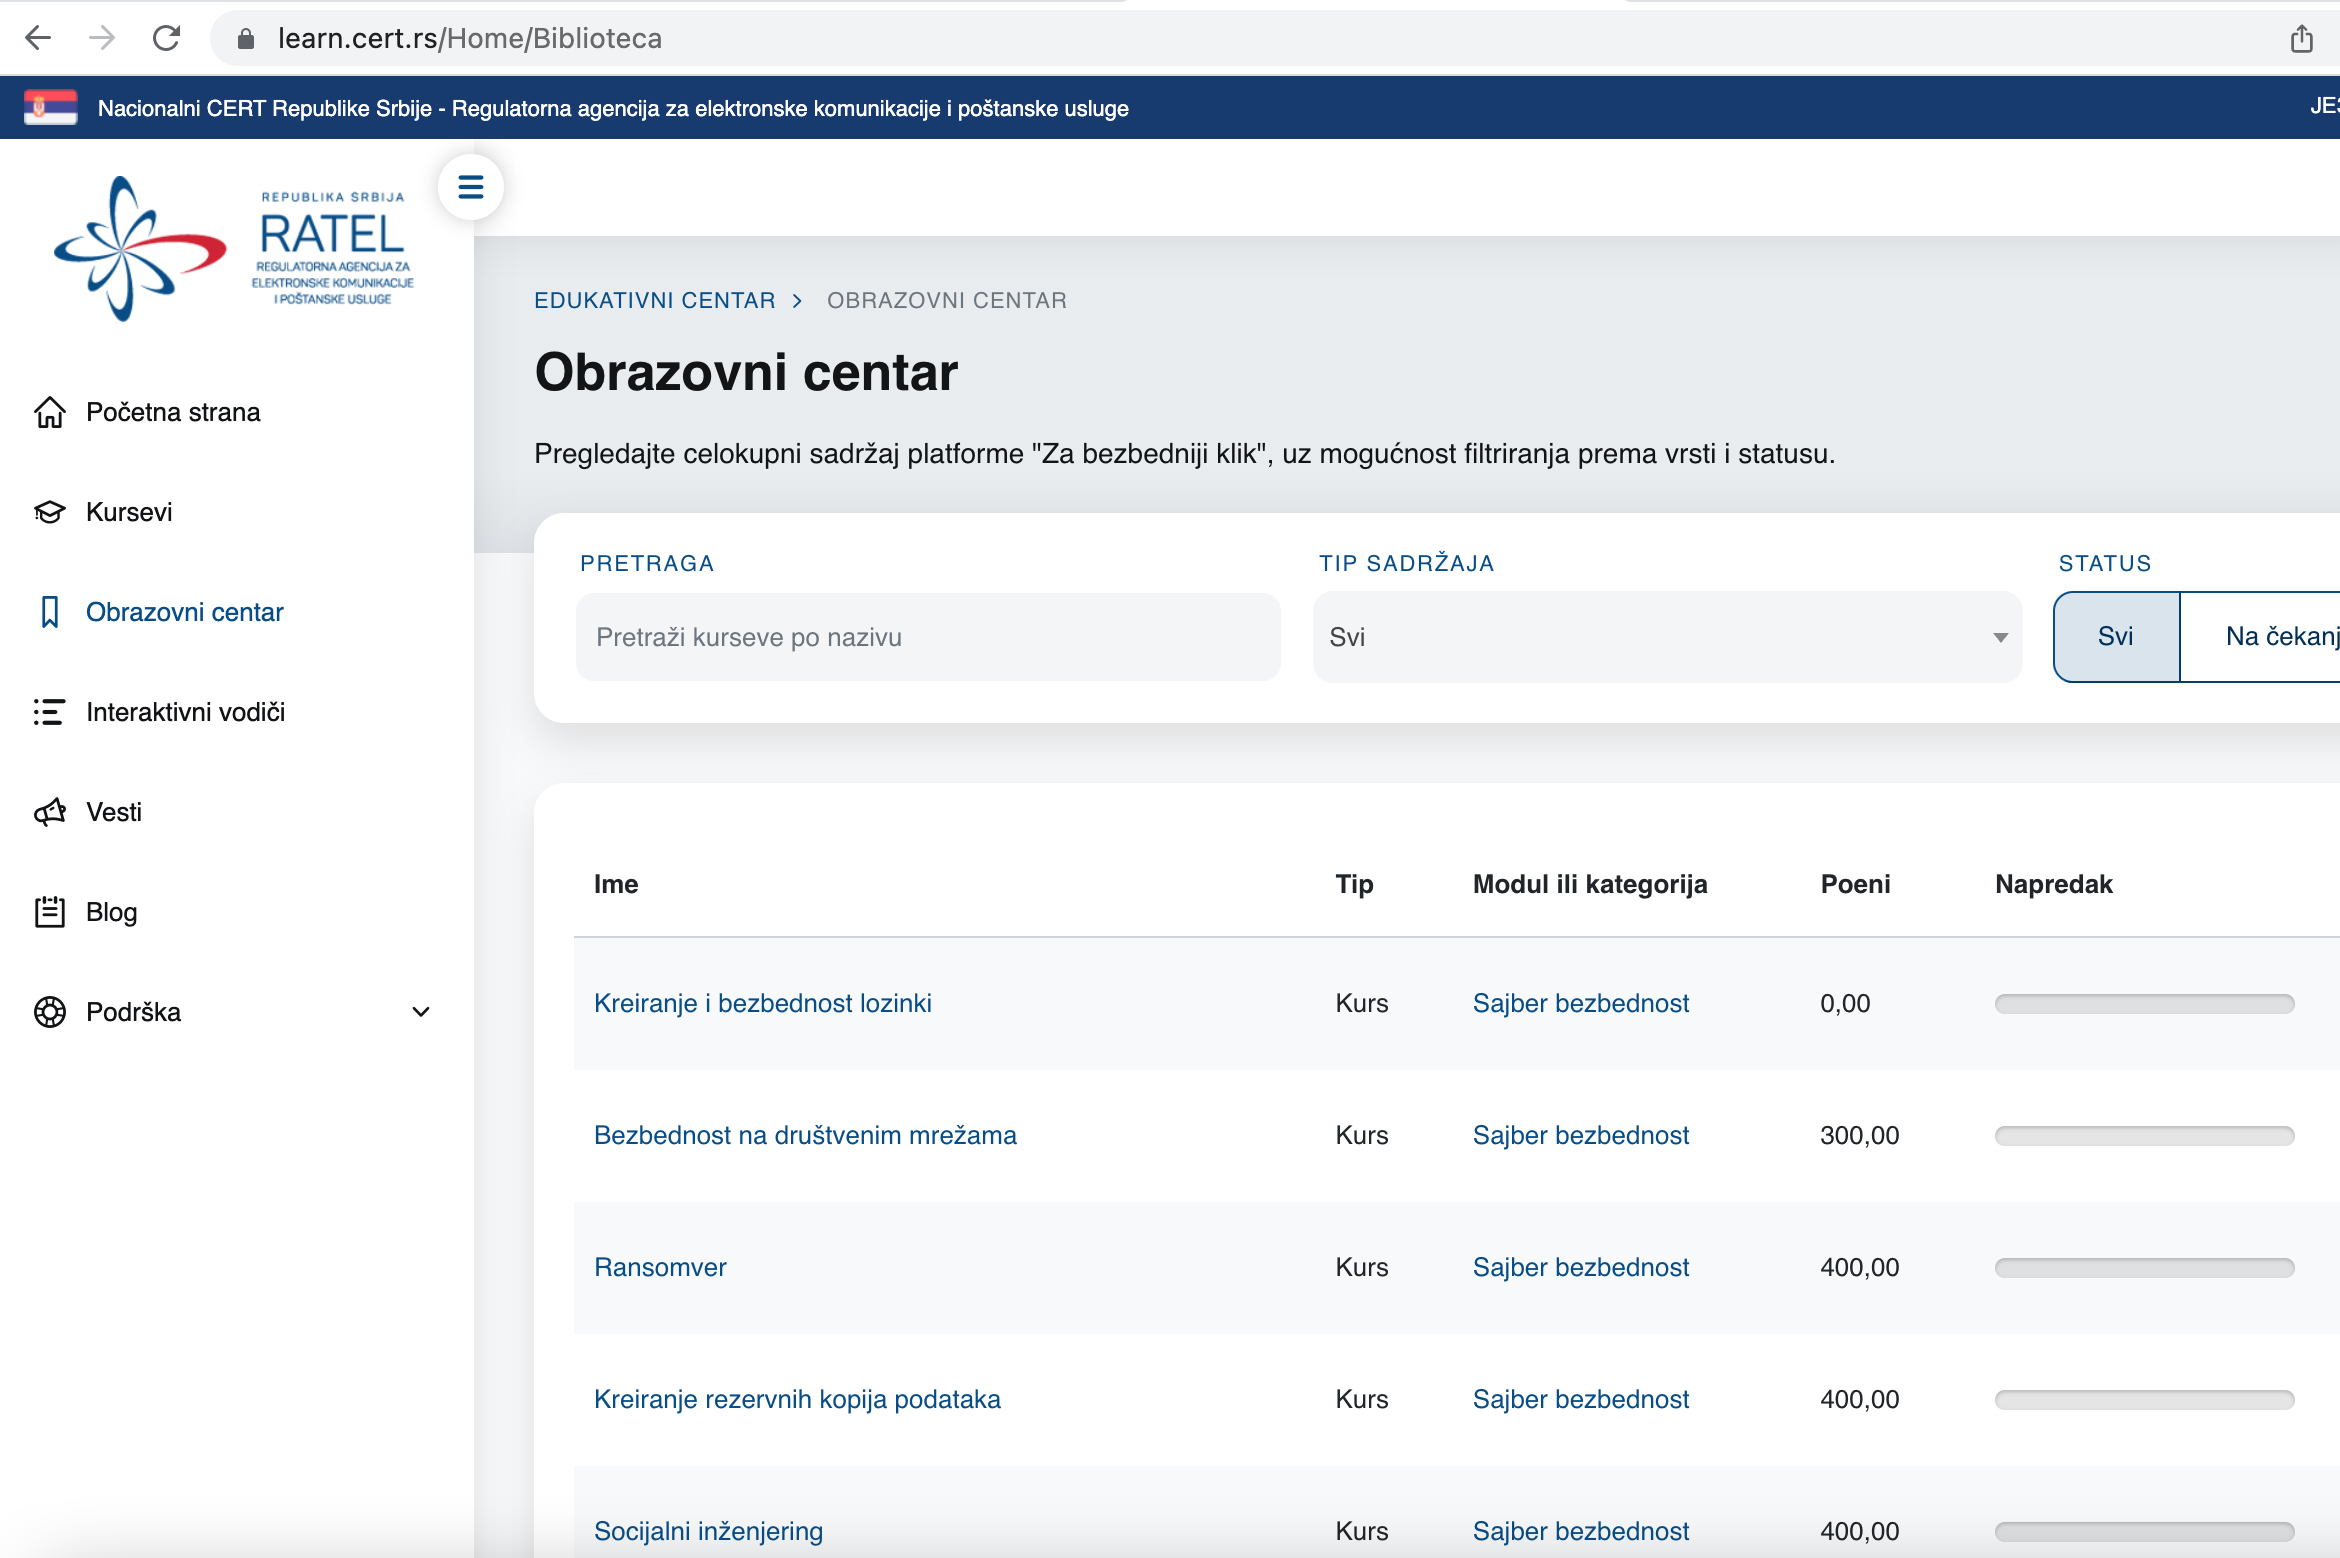Click the Modul ili kategorija column header
Image resolution: width=2340 pixels, height=1558 pixels.
tap(1590, 884)
